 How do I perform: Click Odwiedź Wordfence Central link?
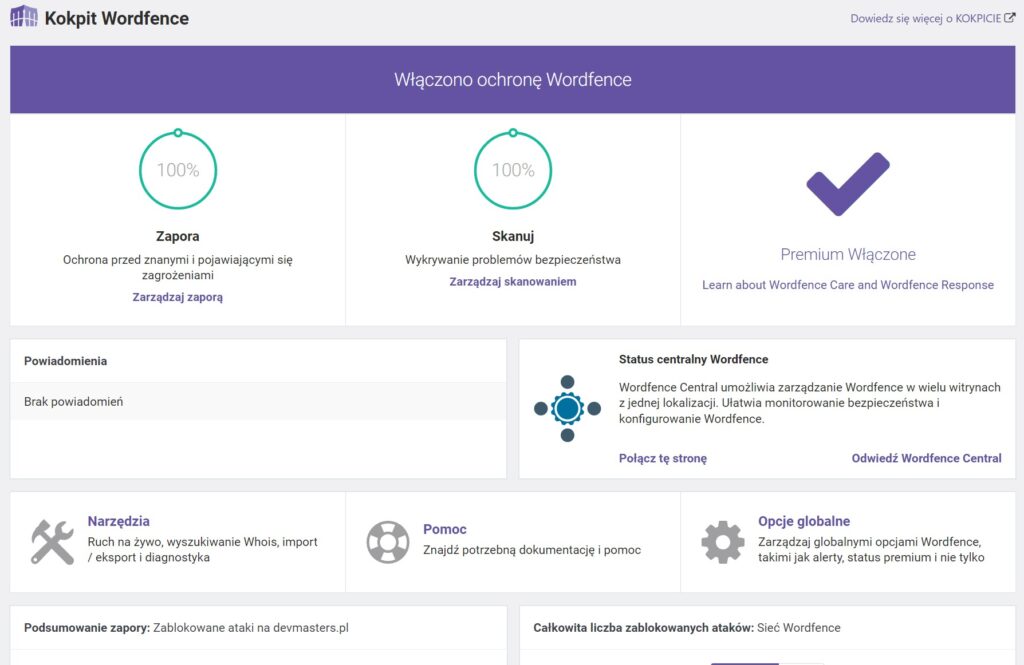tap(926, 459)
